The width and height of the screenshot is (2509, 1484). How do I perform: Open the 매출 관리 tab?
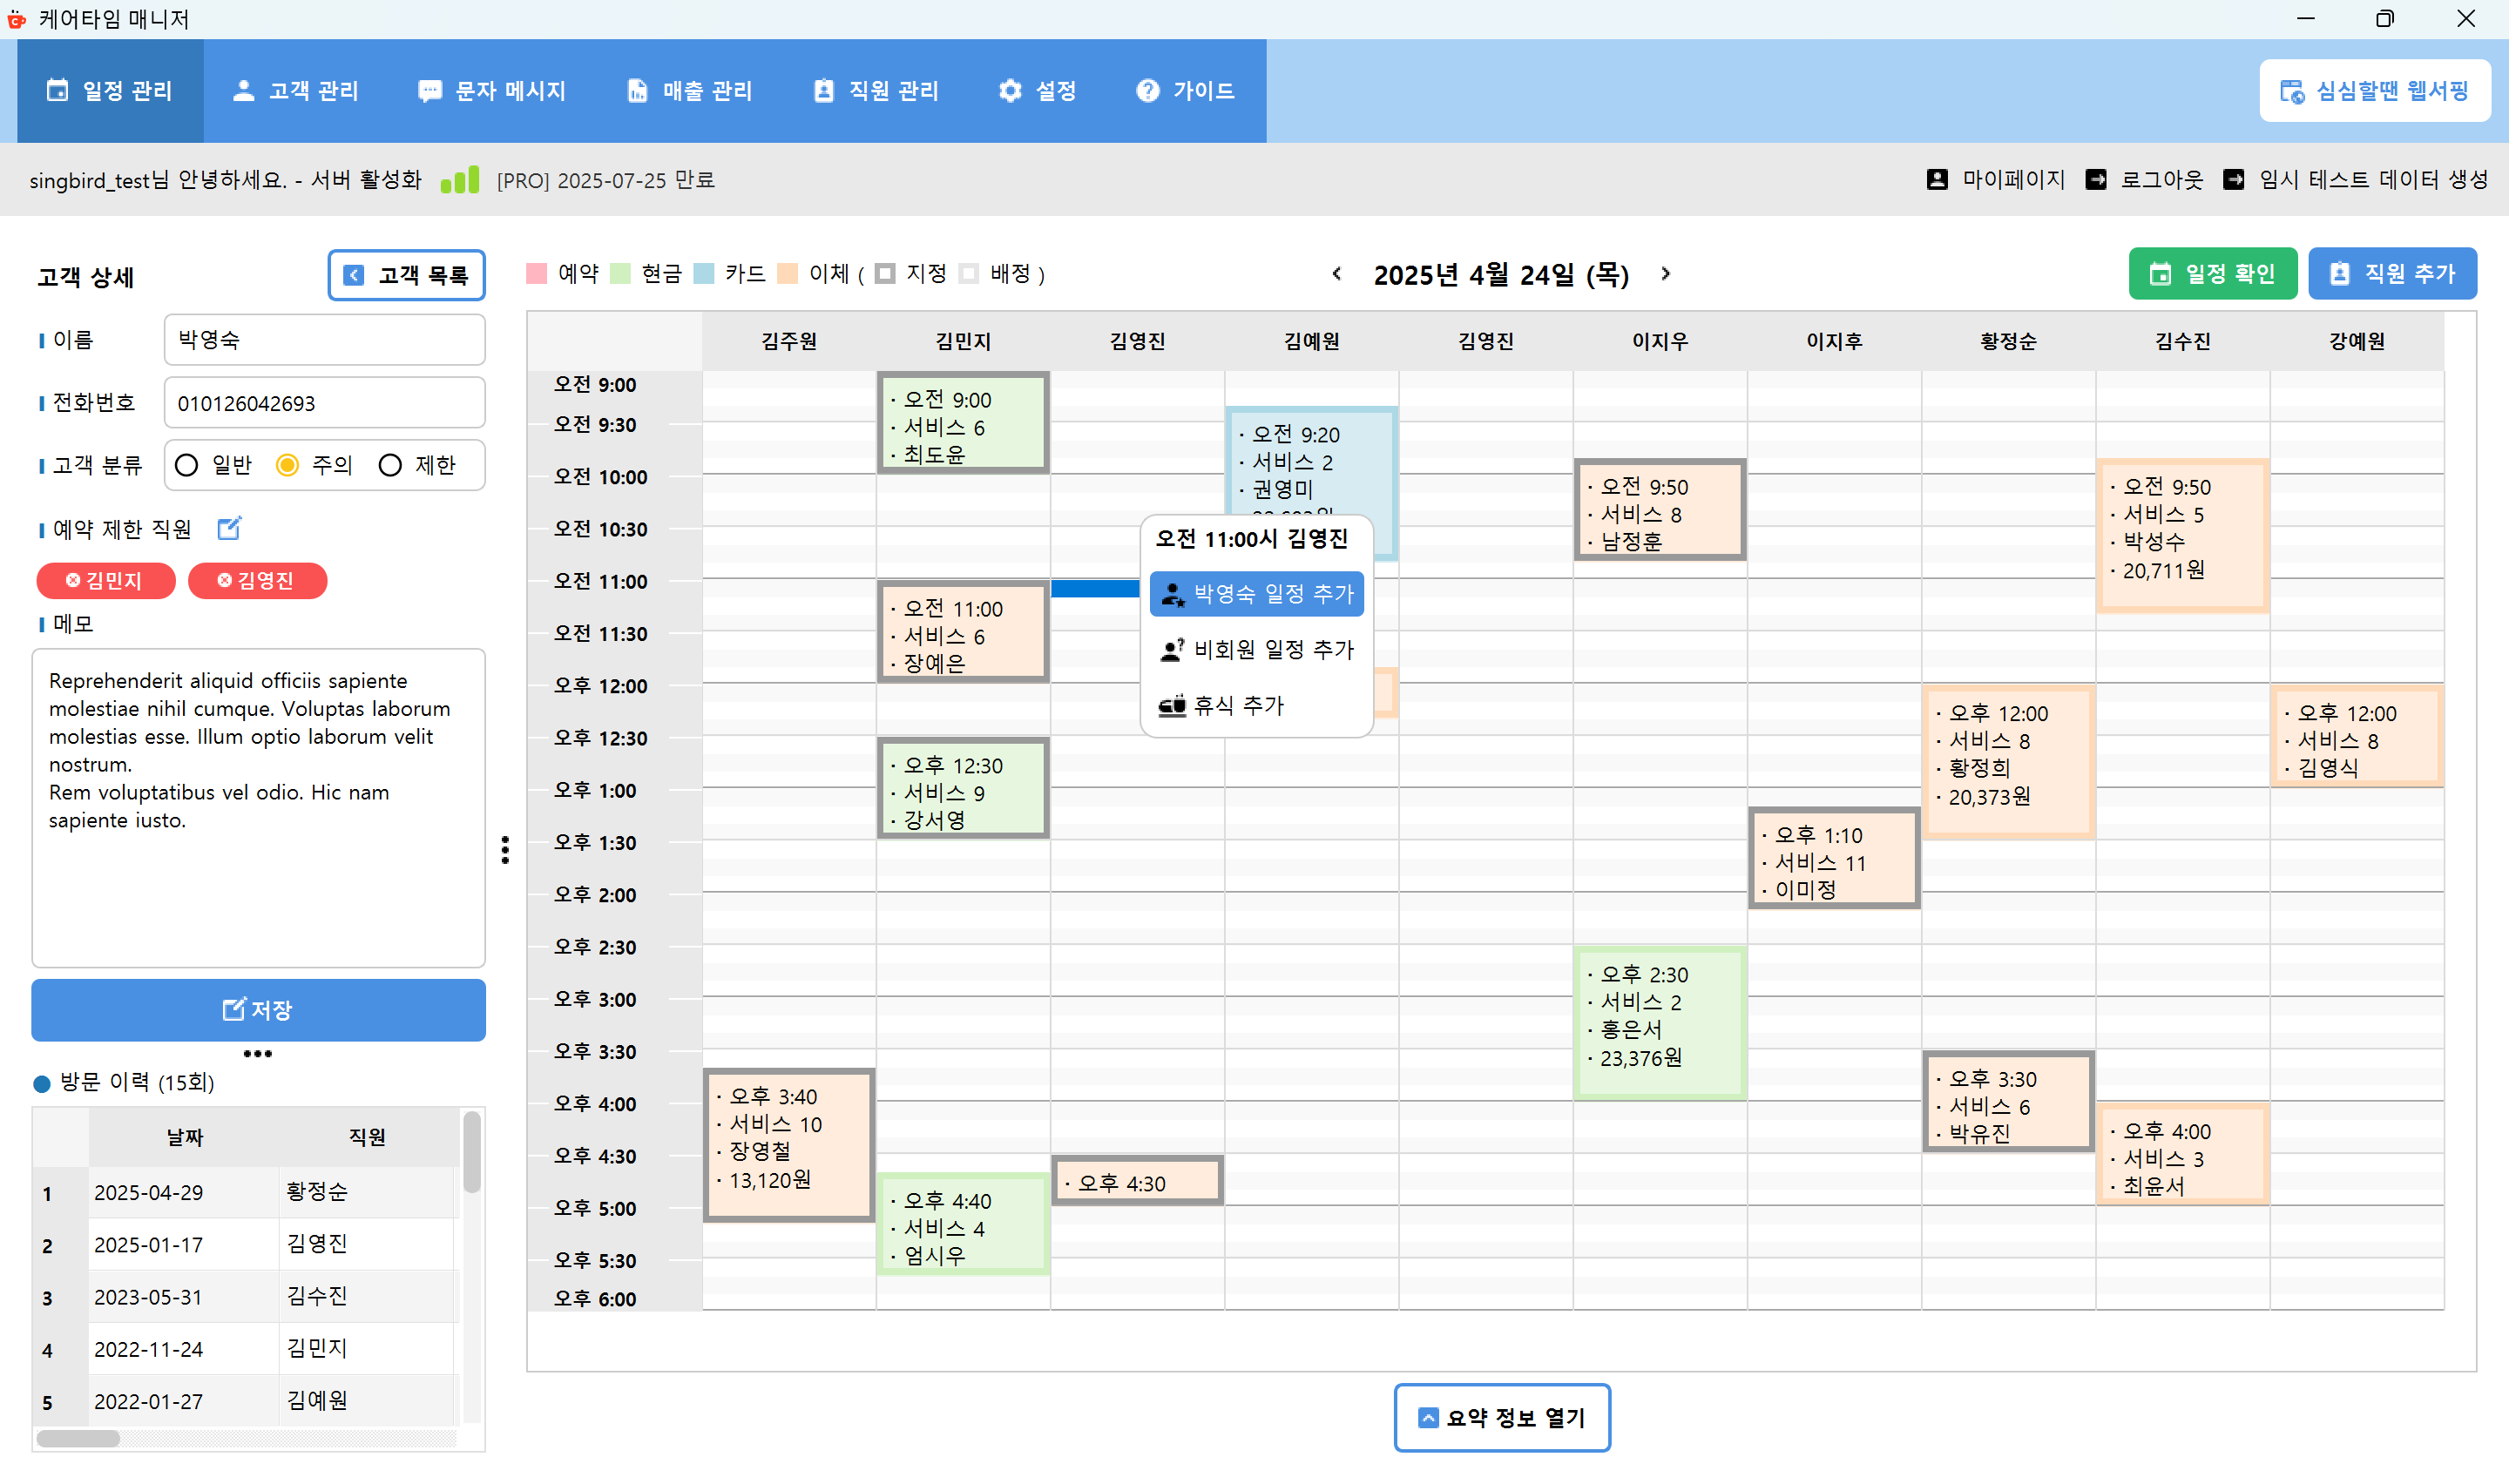click(689, 91)
